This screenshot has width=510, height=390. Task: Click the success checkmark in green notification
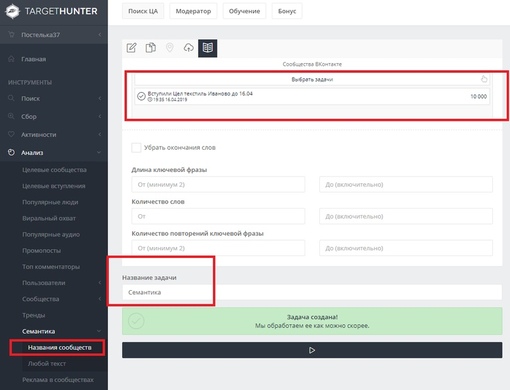click(136, 321)
